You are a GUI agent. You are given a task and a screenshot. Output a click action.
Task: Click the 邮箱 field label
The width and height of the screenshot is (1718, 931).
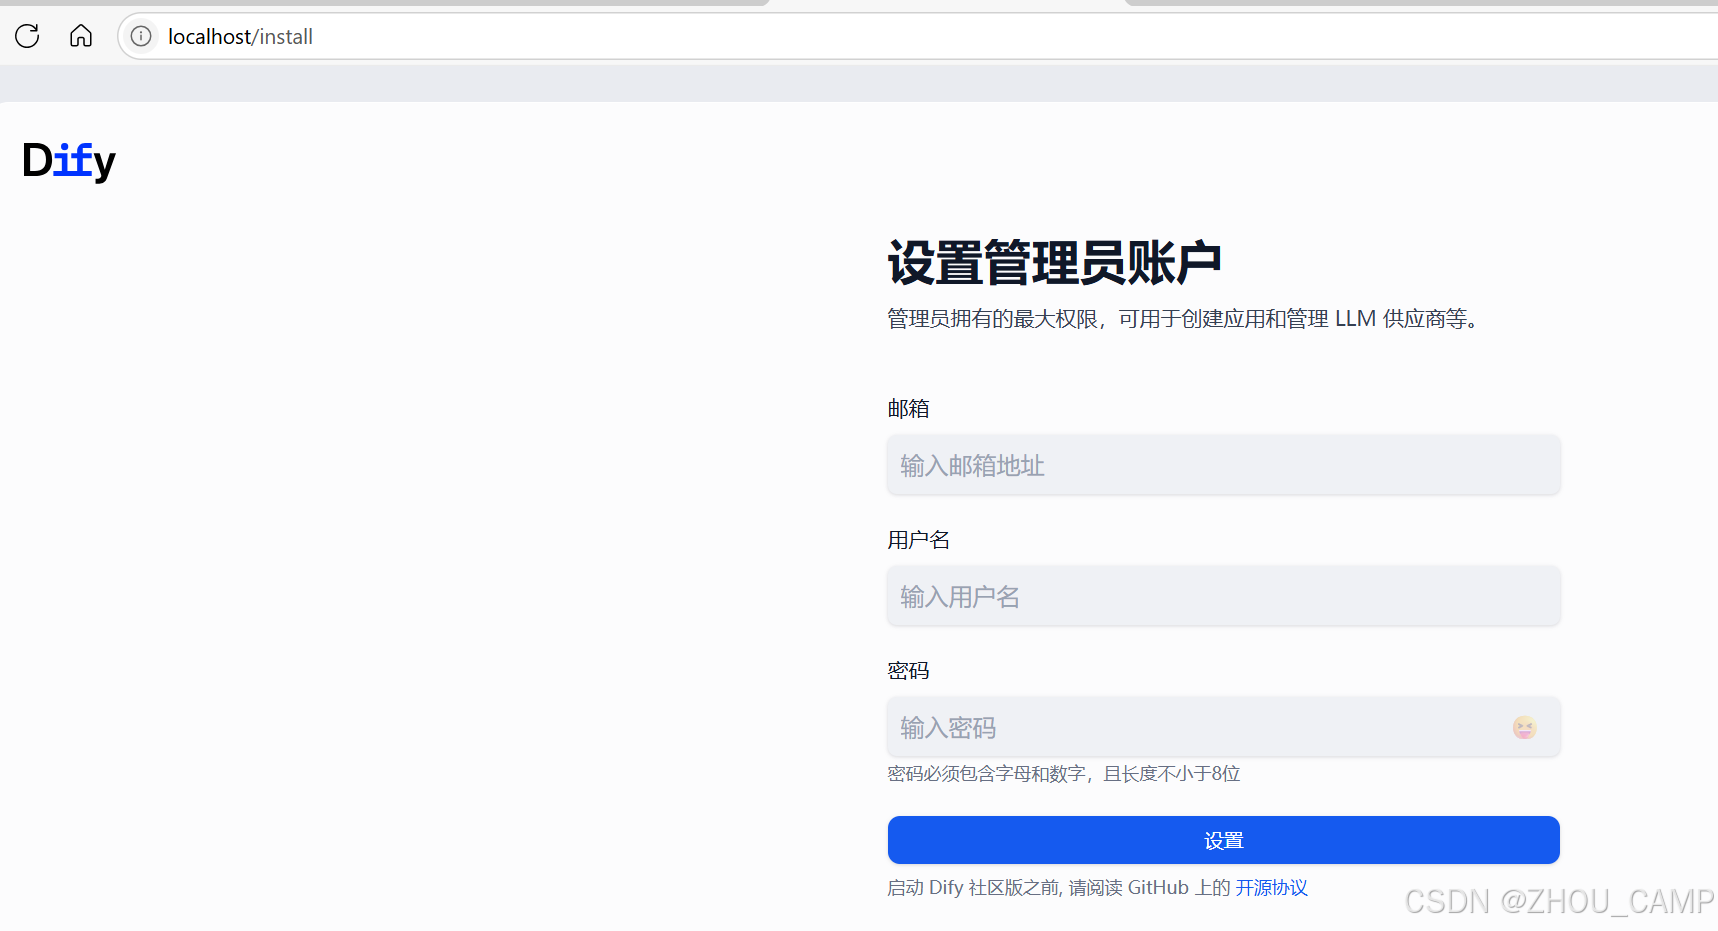tap(908, 409)
